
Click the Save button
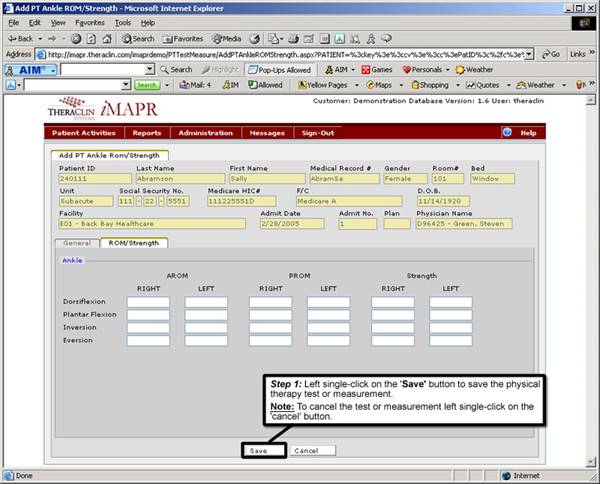pos(264,451)
